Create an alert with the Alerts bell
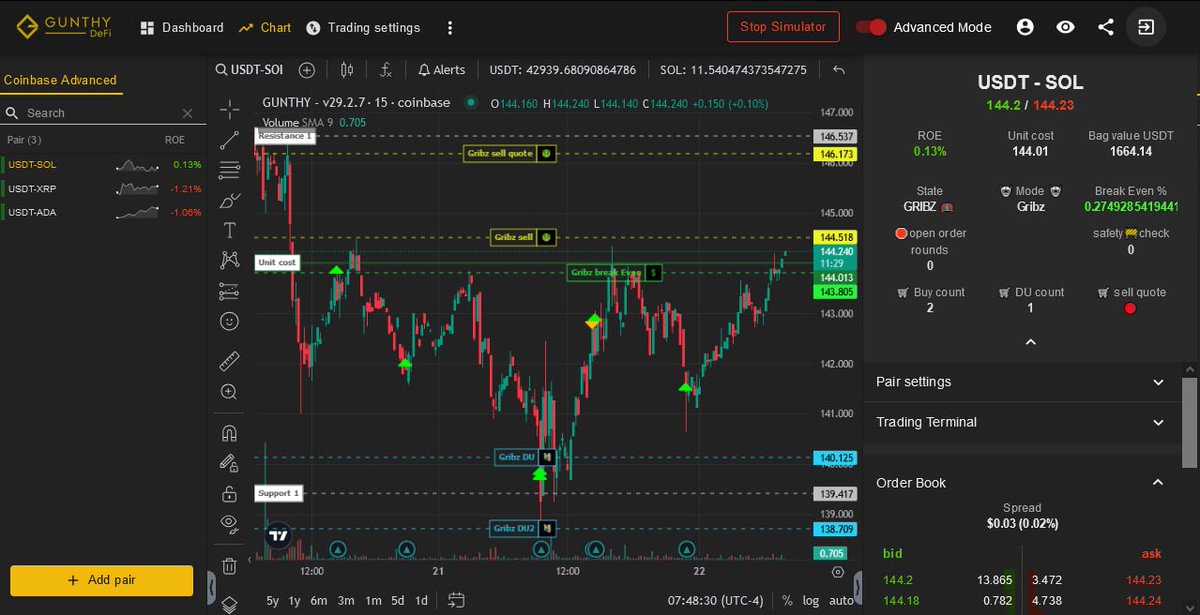Image resolution: width=1200 pixels, height=615 pixels. click(x=441, y=70)
